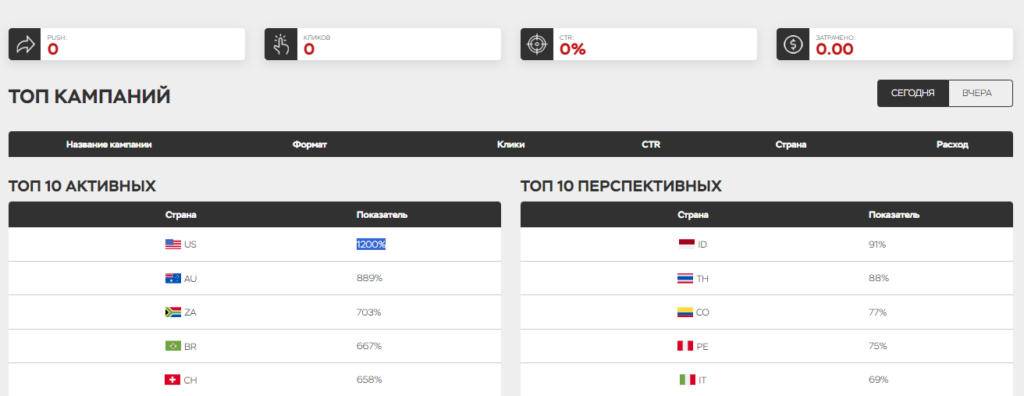Sort by CTR column header
This screenshot has width=1024, height=396.
tap(650, 144)
